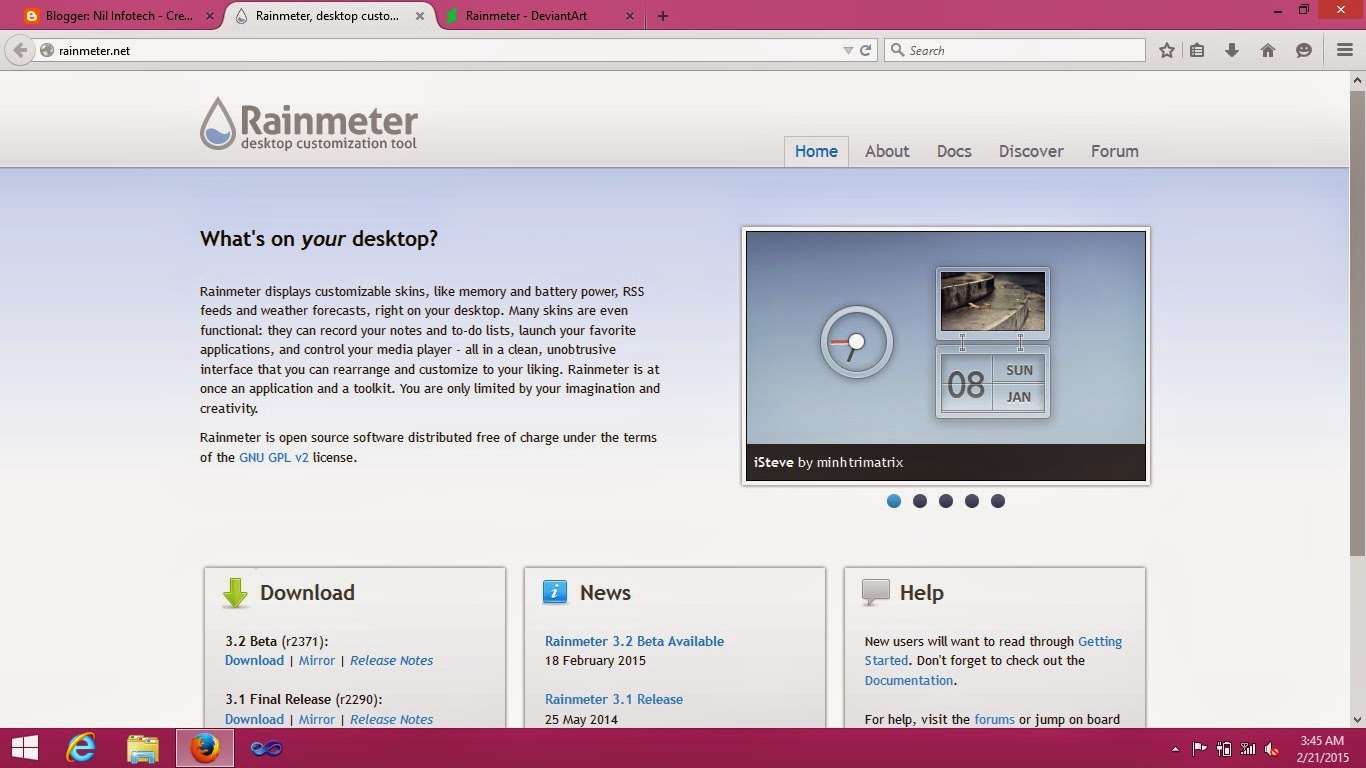Image resolution: width=1366 pixels, height=768 pixels.
Task: Click the Firefox Reader clipboard icon
Action: (x=1197, y=49)
